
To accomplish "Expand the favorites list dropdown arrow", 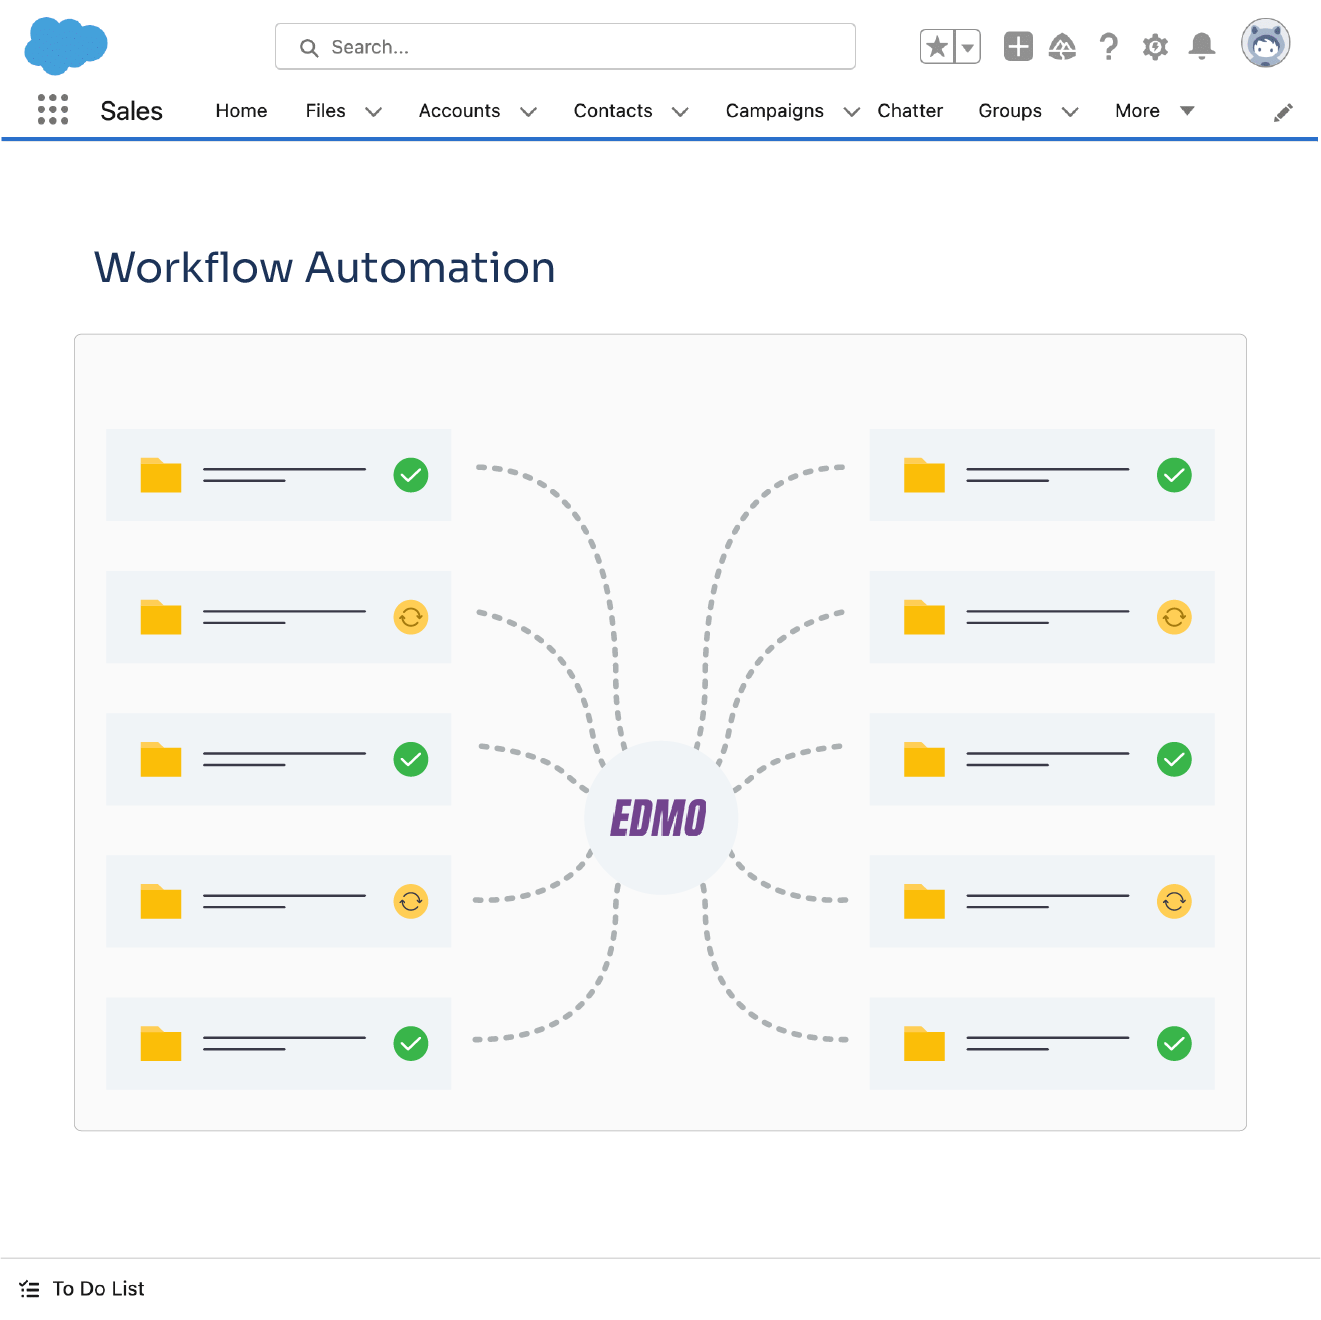I will click(x=967, y=47).
